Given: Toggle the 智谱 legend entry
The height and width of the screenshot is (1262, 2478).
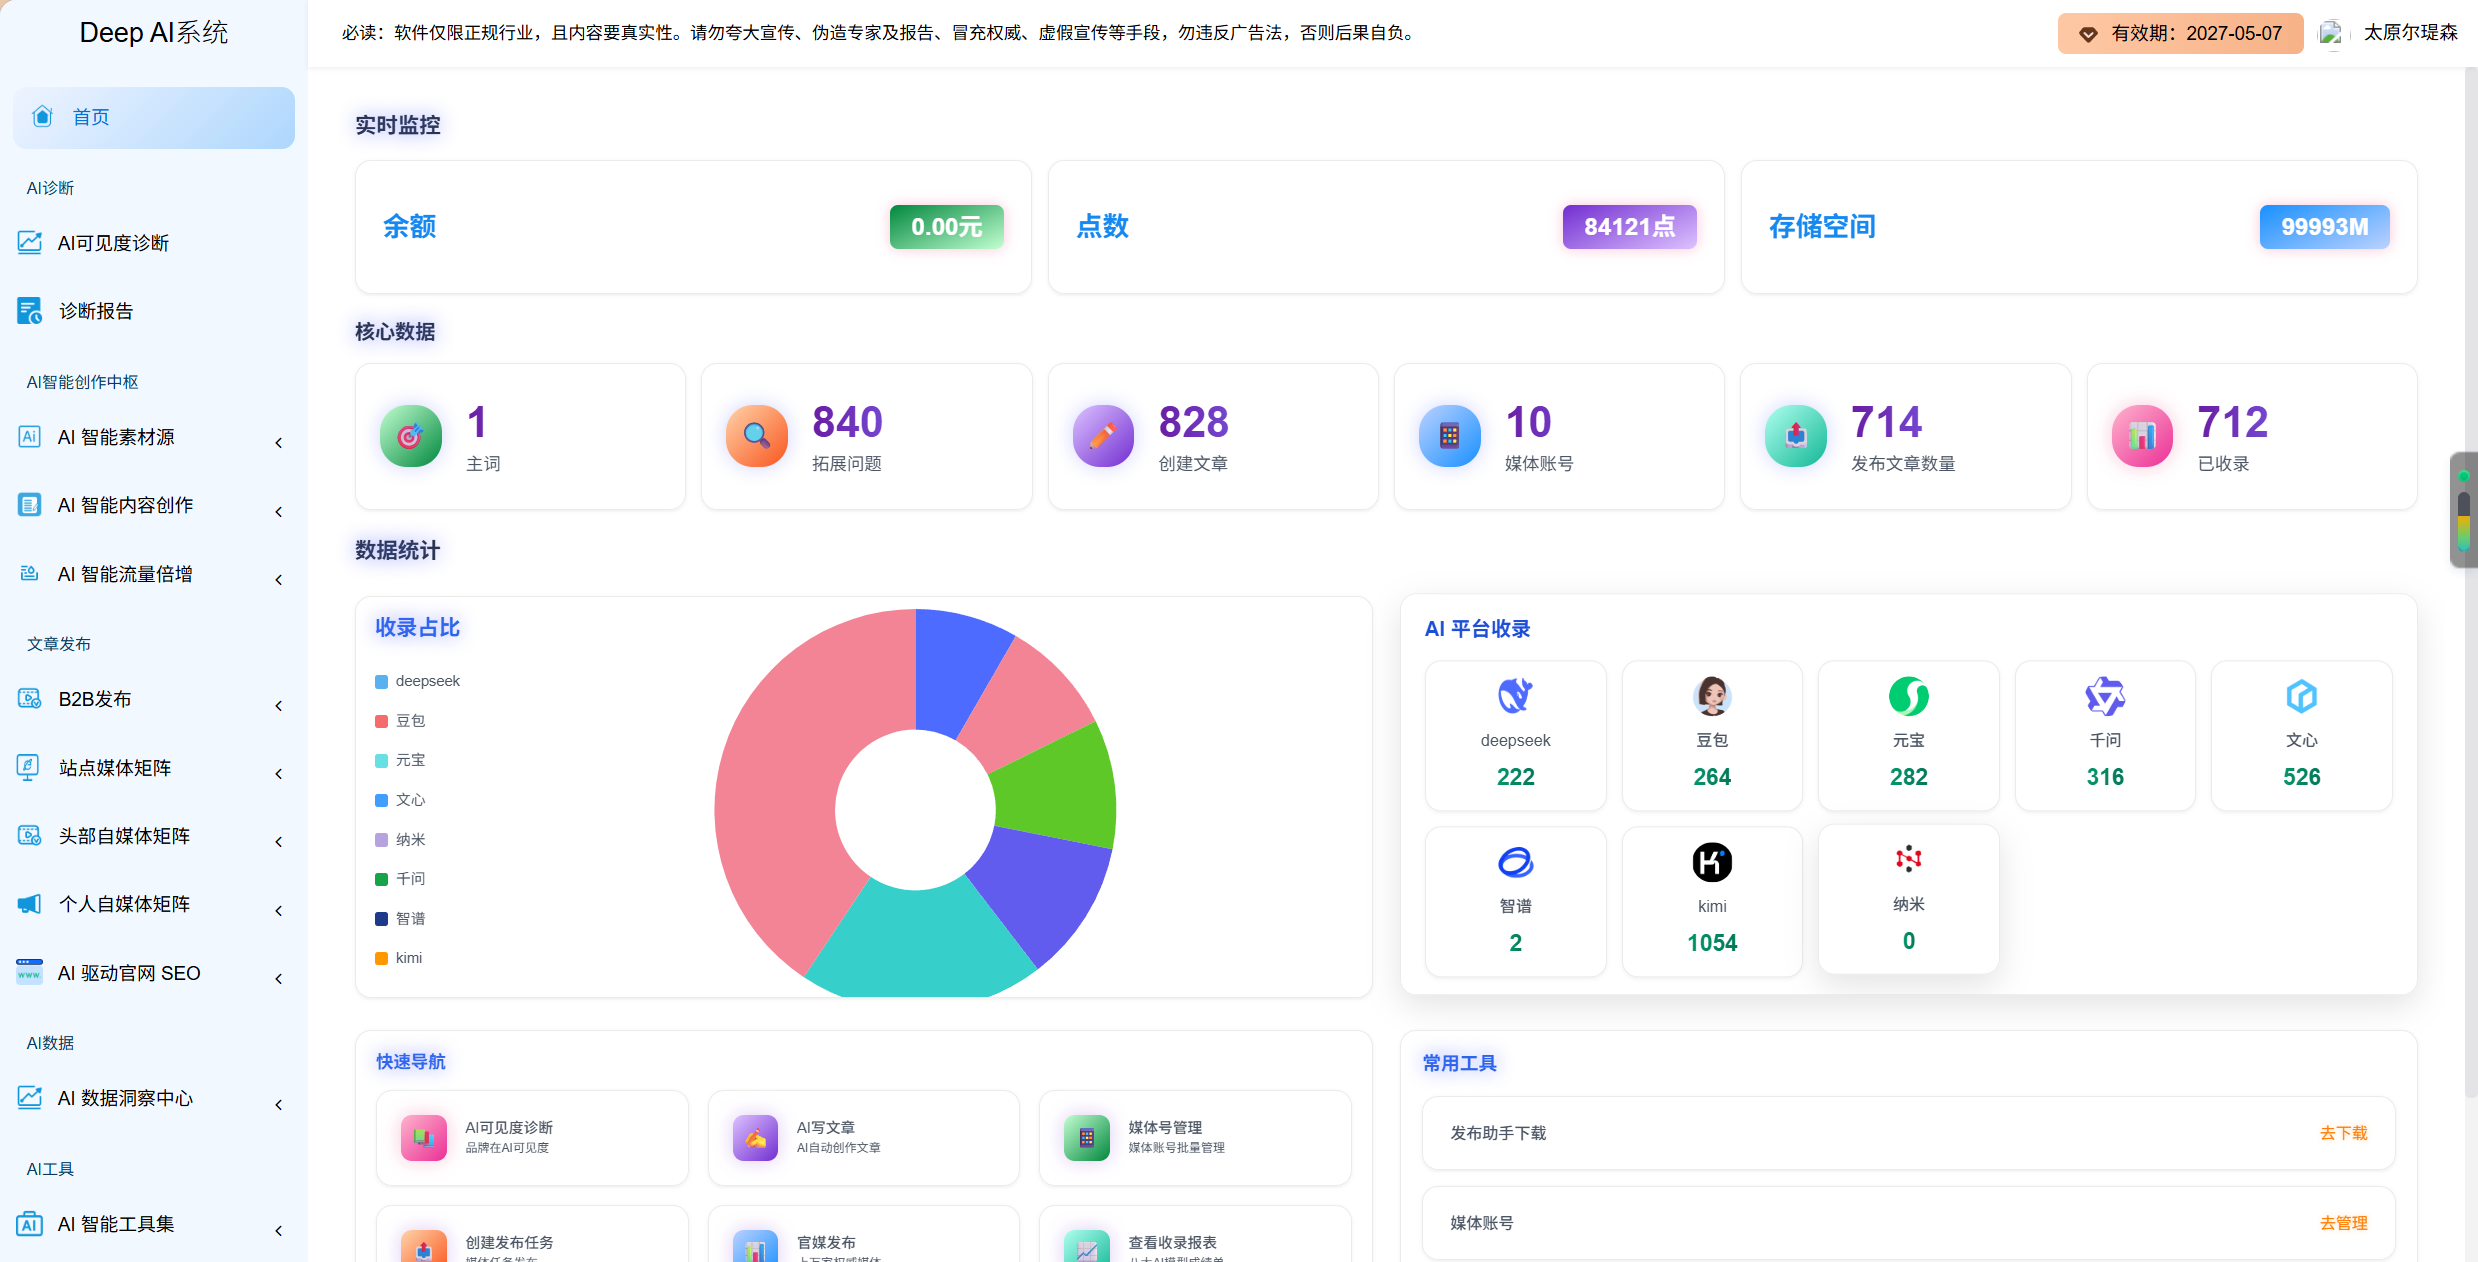Looking at the screenshot, I should click(x=400, y=918).
